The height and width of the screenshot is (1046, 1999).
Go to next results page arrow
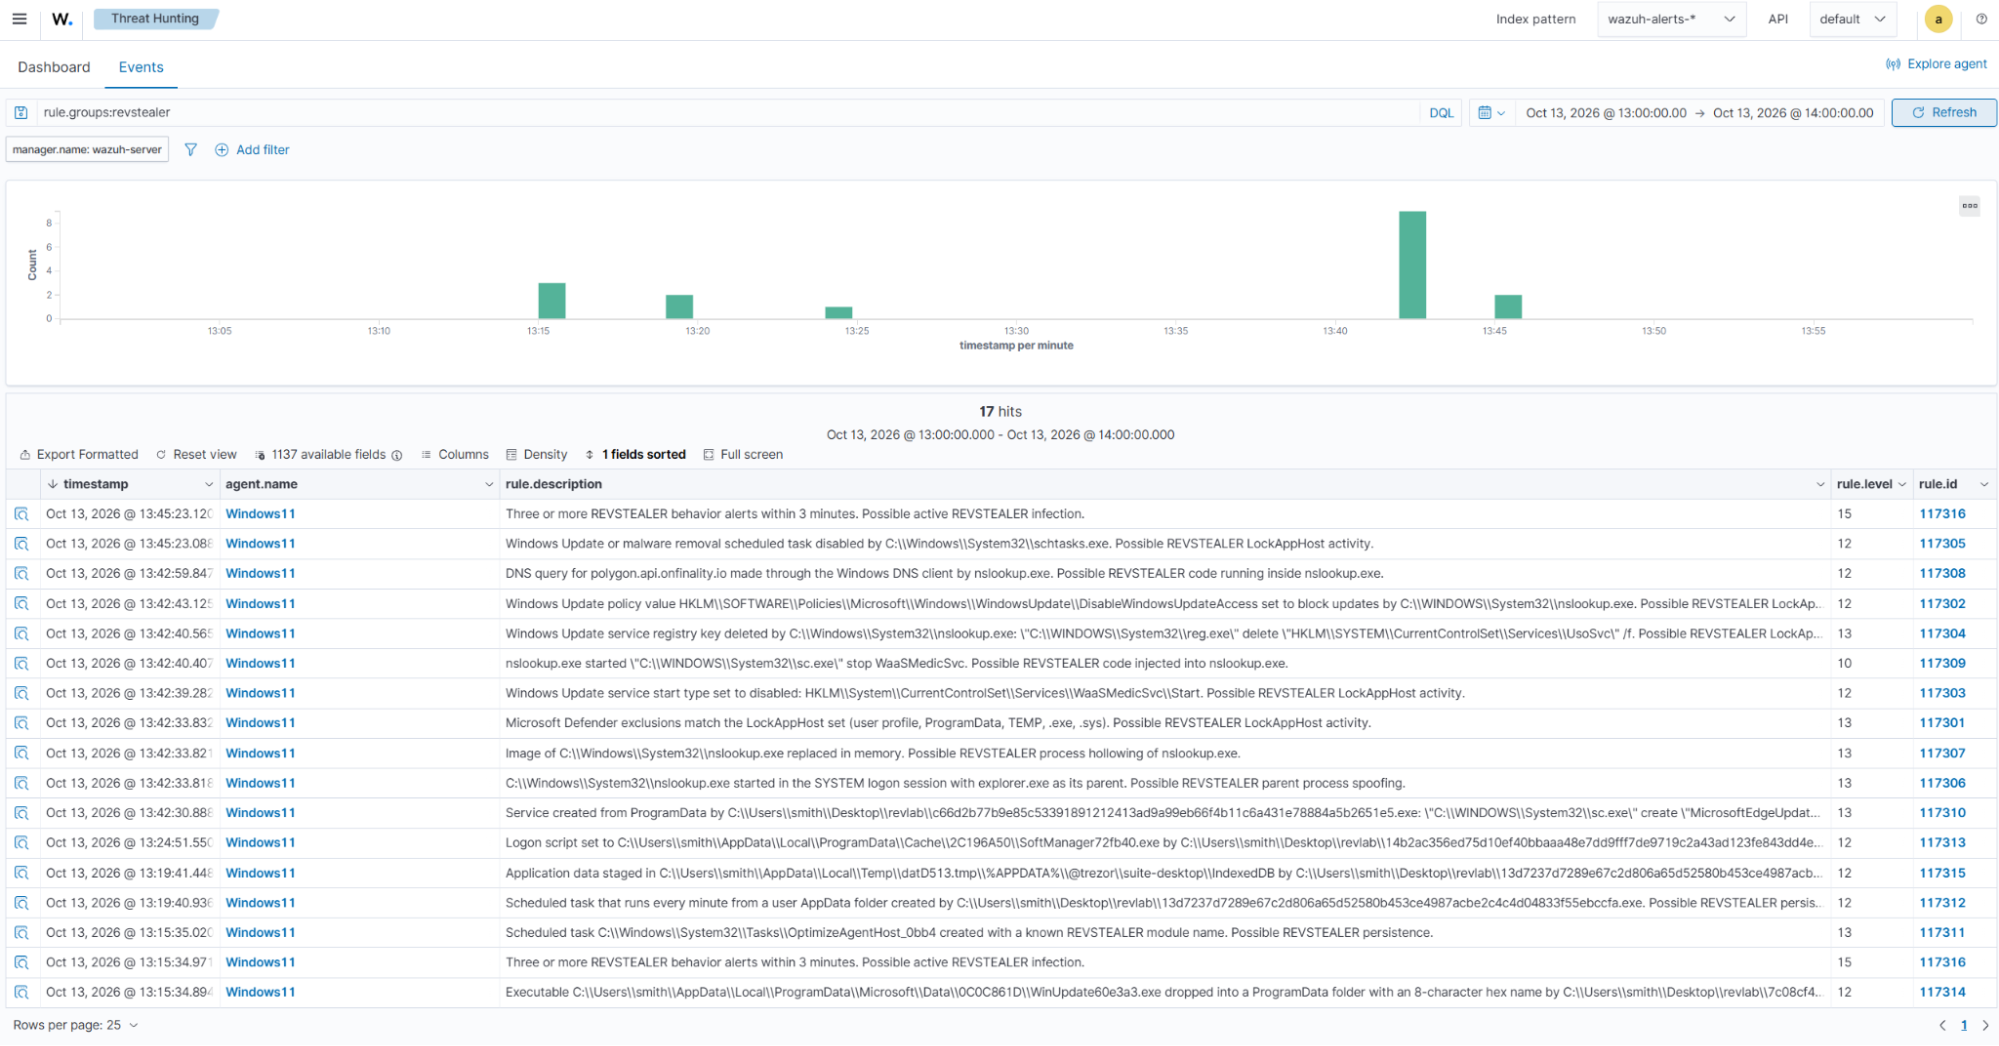[x=1986, y=1025]
